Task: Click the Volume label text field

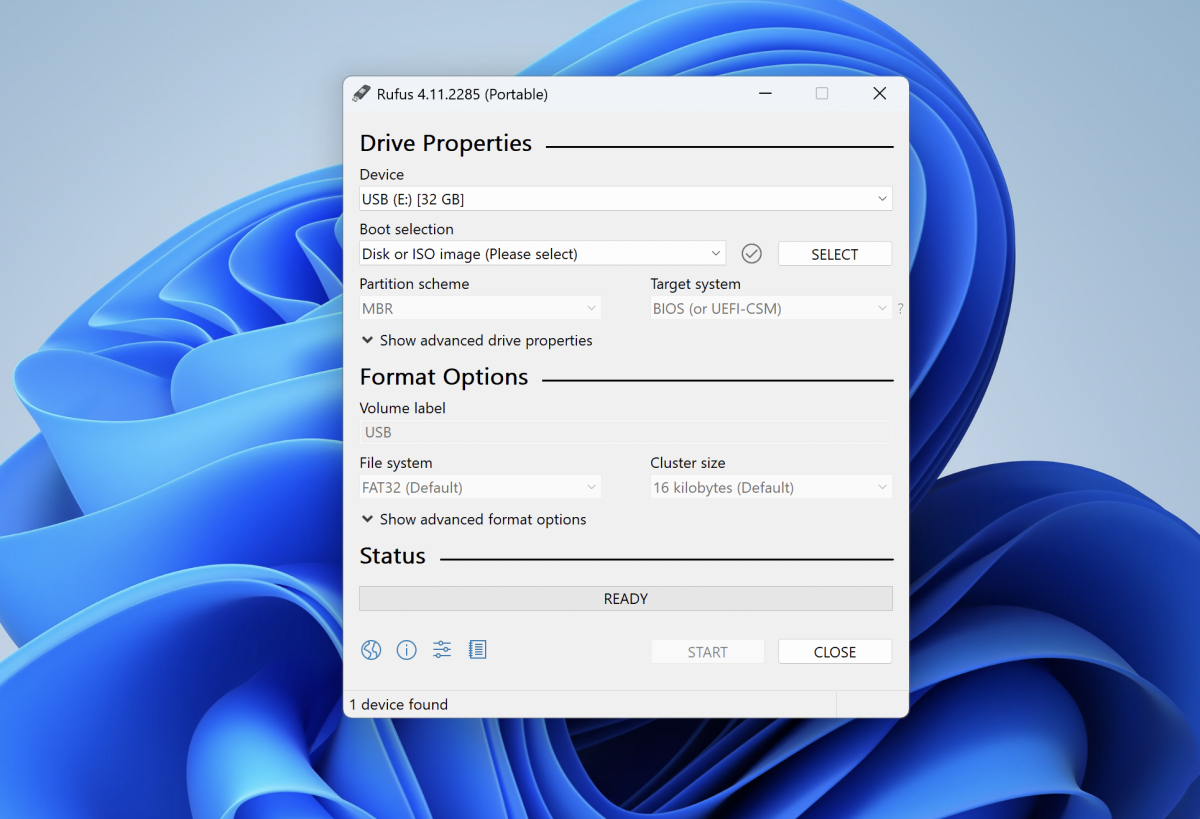Action: click(625, 433)
